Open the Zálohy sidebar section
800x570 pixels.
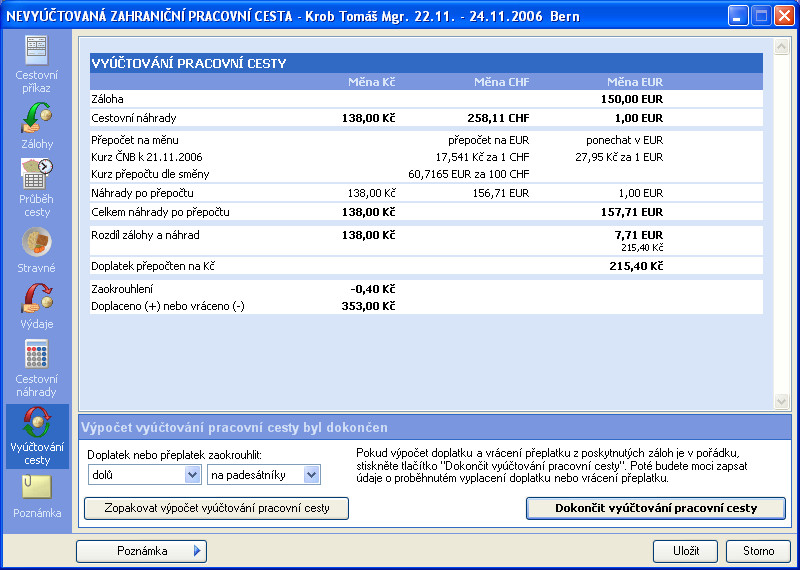pos(37,126)
